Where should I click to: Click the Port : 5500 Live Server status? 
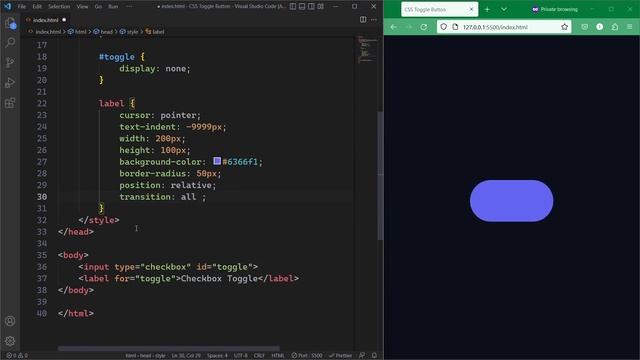click(307, 356)
